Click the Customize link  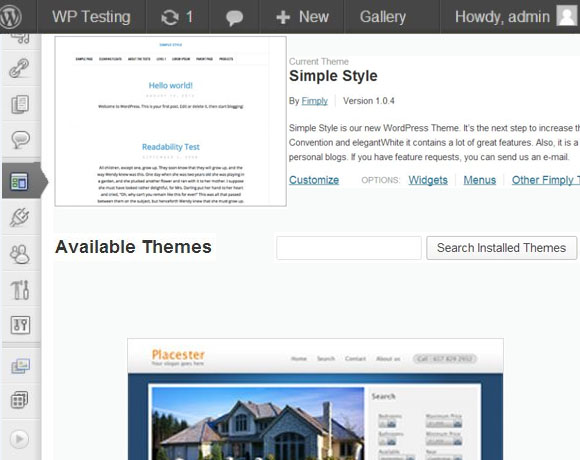click(314, 180)
